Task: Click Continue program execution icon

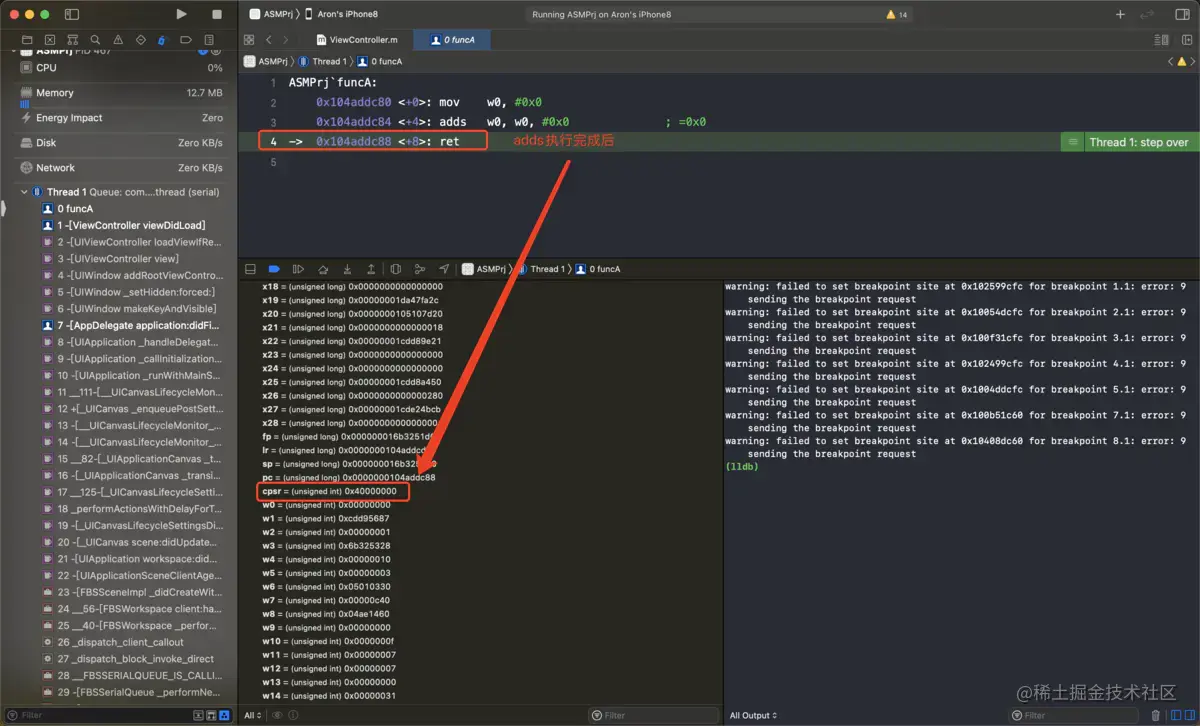Action: tap(298, 269)
